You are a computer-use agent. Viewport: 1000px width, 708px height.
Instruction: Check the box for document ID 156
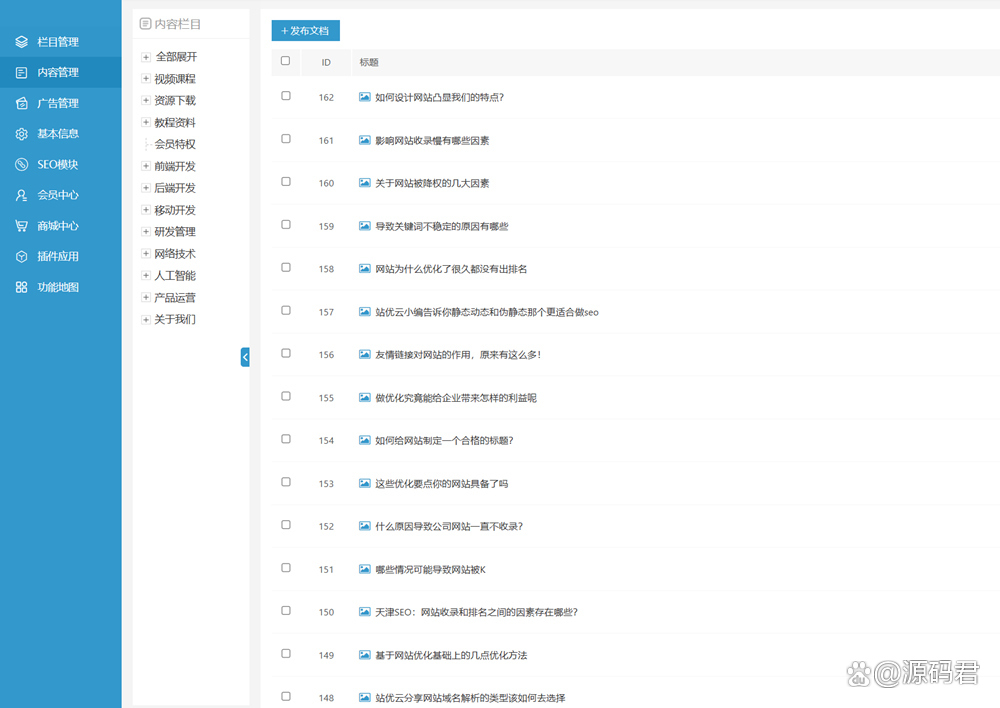(286, 353)
